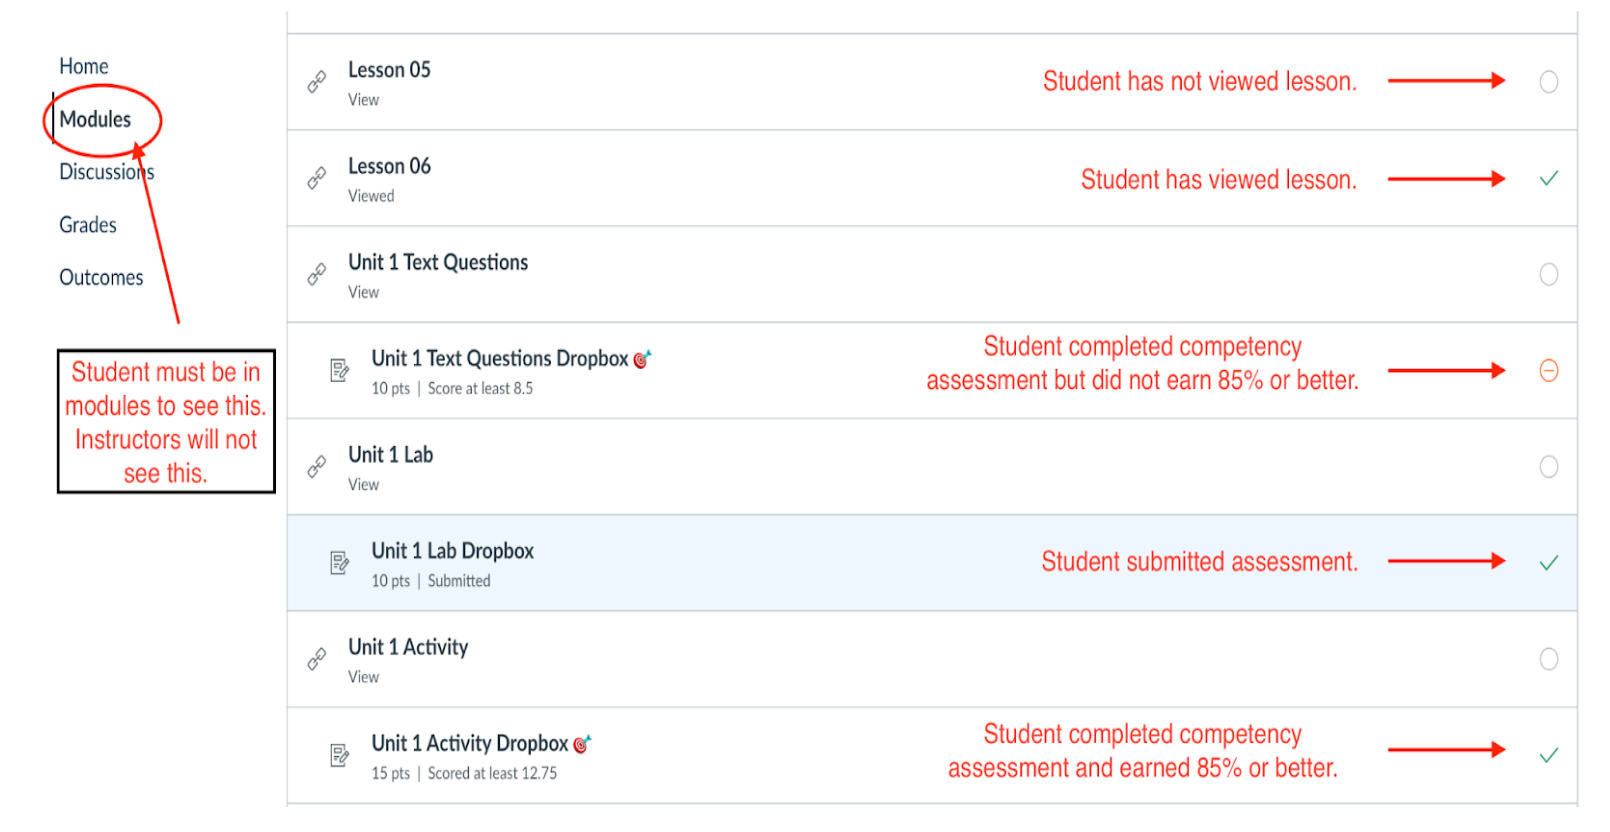Click the orange incomplete indicator for Text Questions Dropbox
Viewport: 1610px width, 832px height.
pyautogui.click(x=1548, y=371)
